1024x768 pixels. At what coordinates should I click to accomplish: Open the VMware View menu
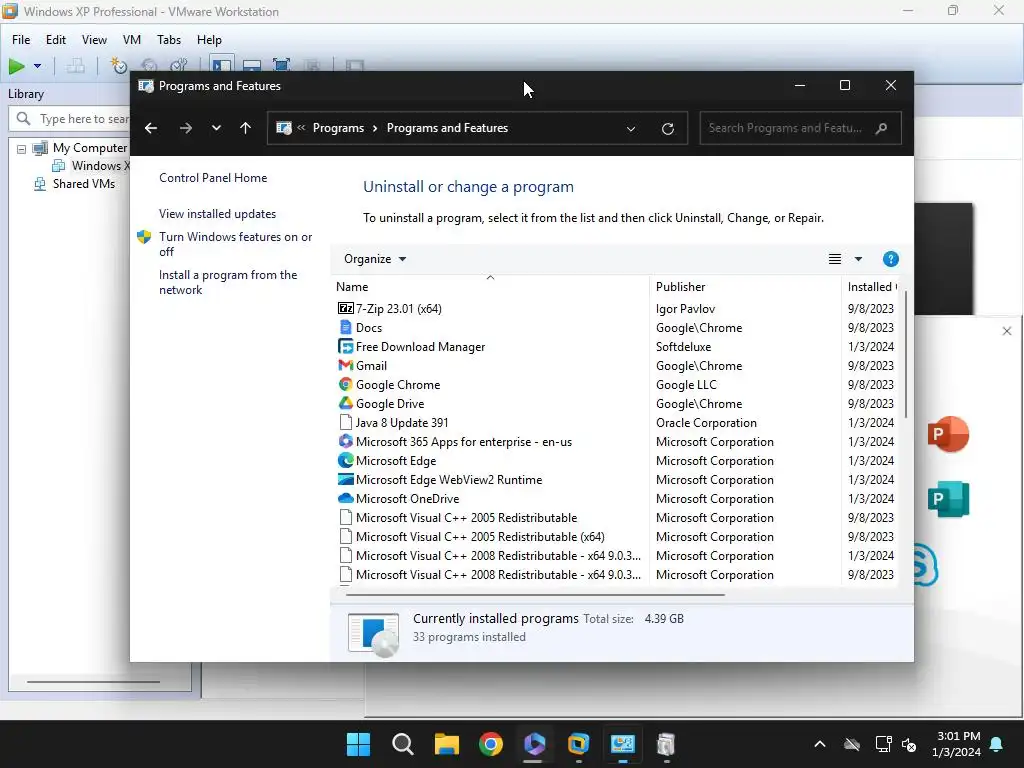click(x=94, y=40)
